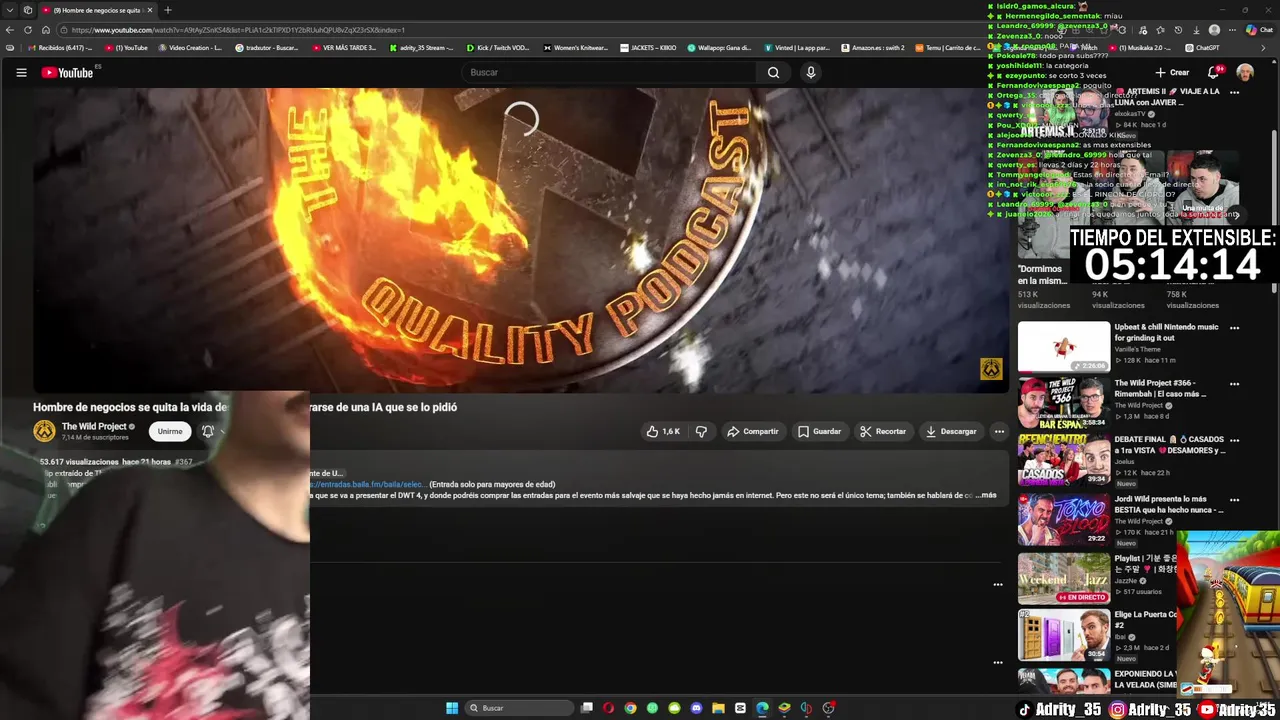Image resolution: width=1280 pixels, height=720 pixels.
Task: Close the Hombre de negocios tab
Action: [150, 10]
